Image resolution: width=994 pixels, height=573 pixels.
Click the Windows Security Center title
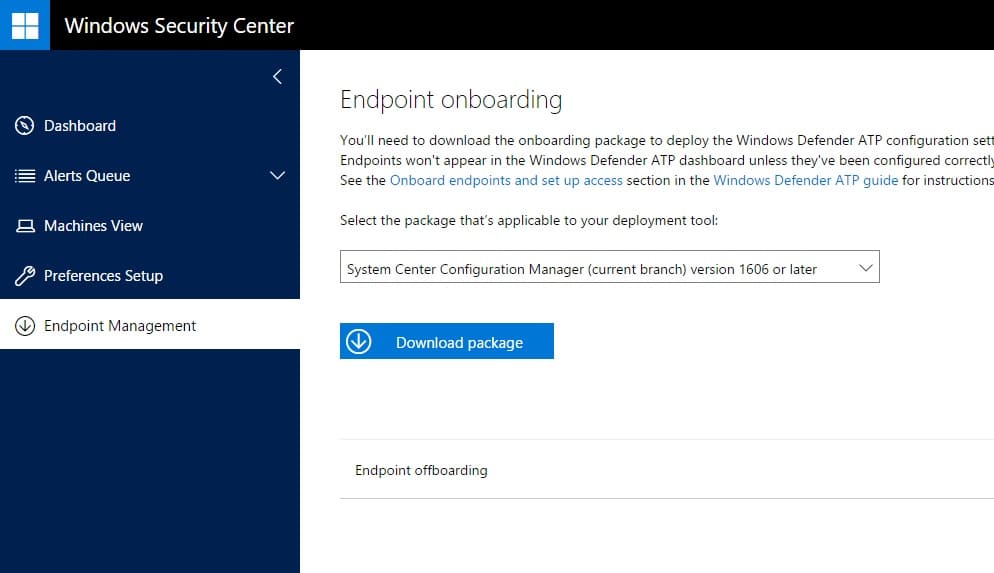coord(179,25)
